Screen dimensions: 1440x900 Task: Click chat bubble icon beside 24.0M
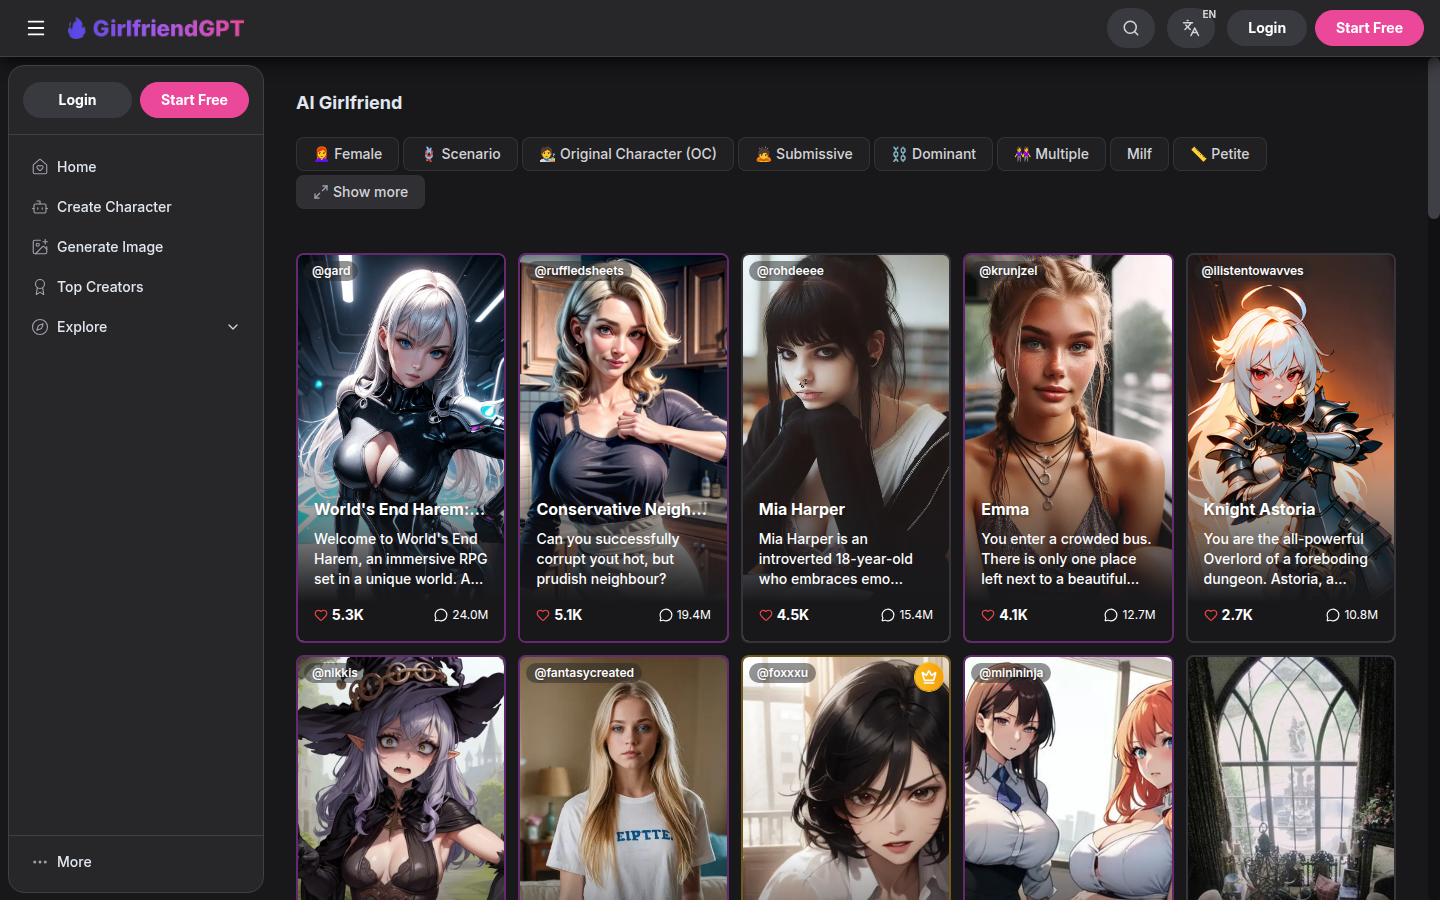click(441, 615)
